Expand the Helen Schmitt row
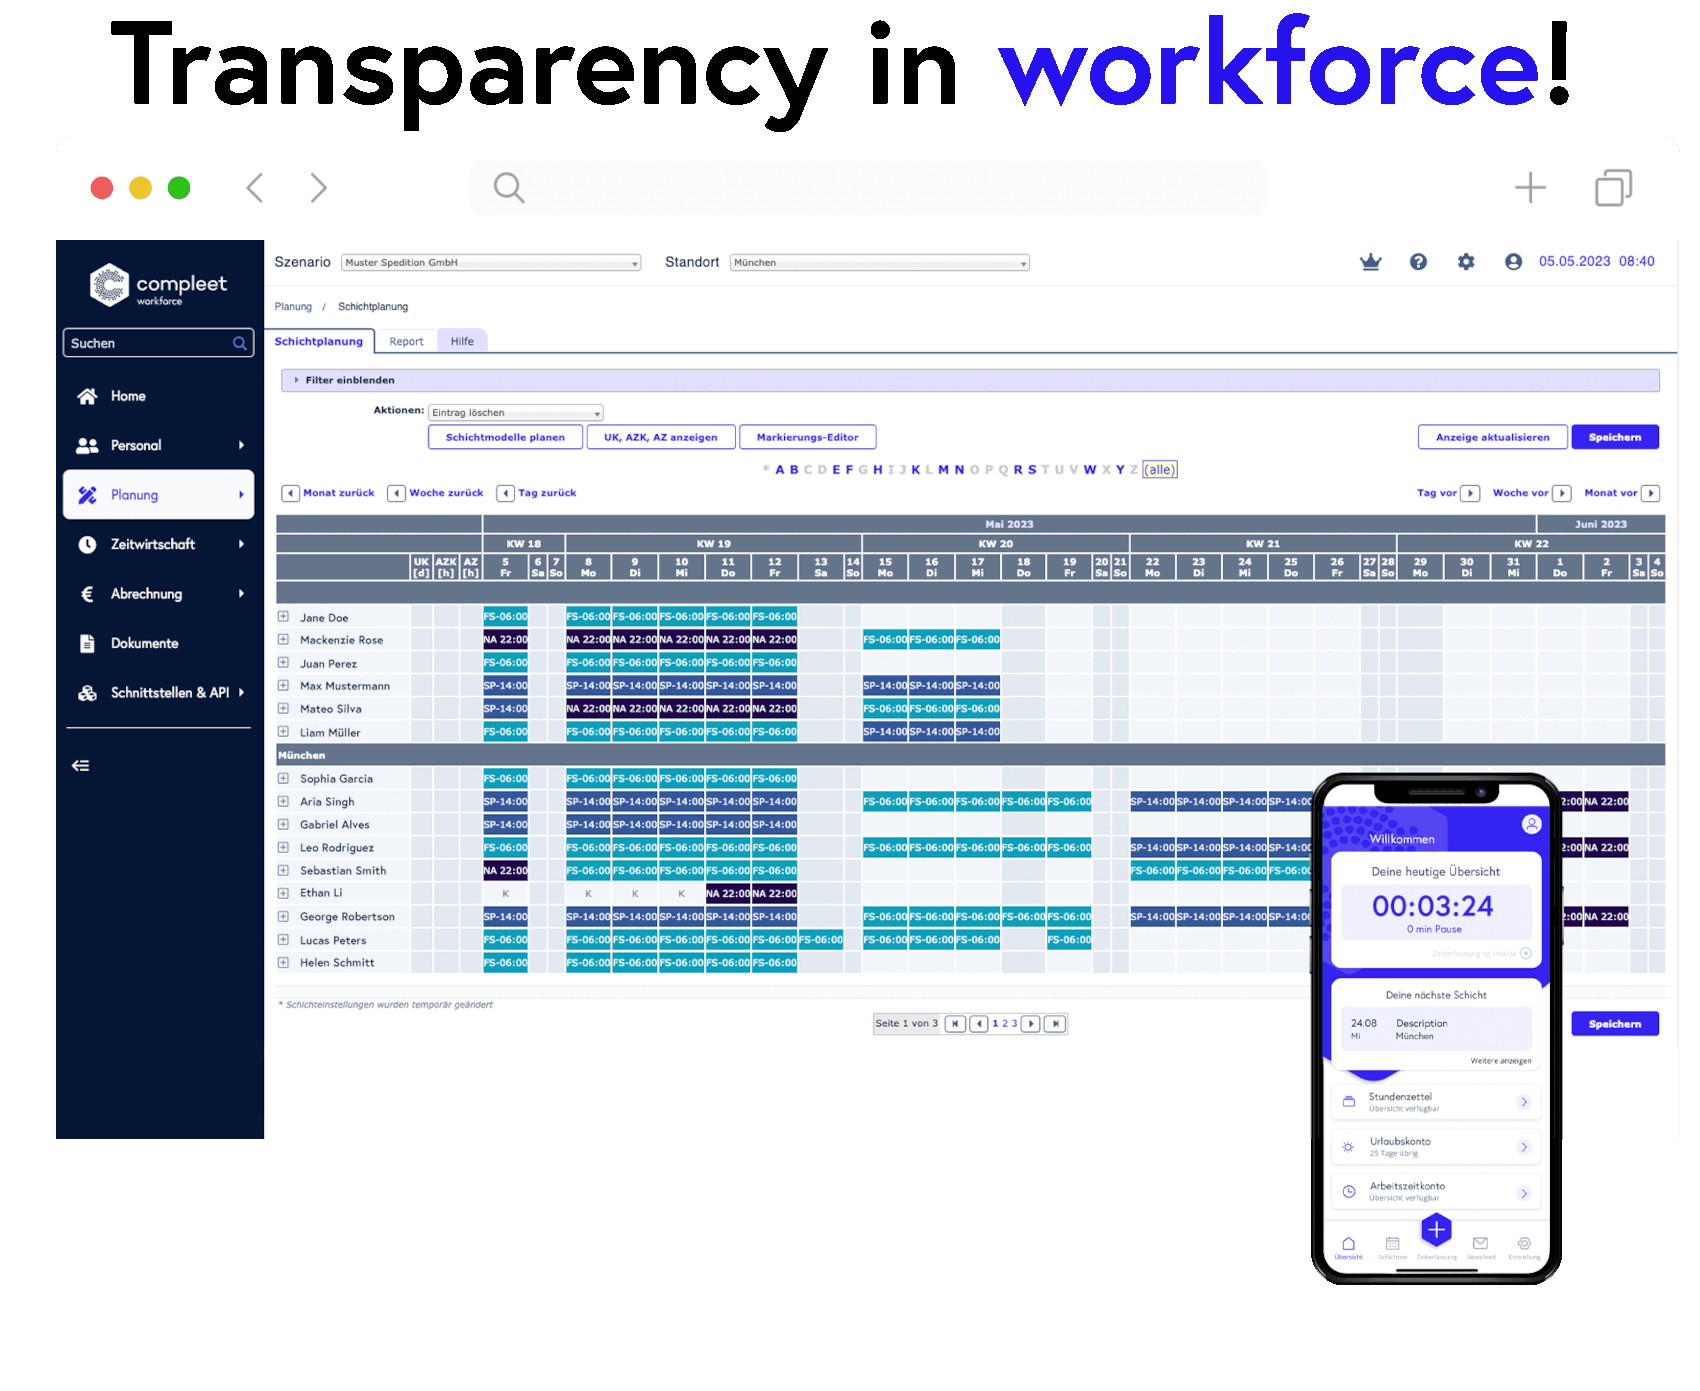Image resolution: width=1700 pixels, height=1391 pixels. [x=283, y=963]
